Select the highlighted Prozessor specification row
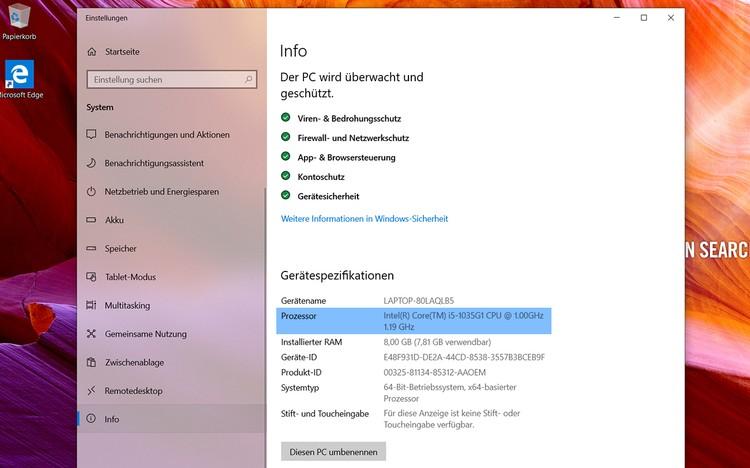Image resolution: width=750 pixels, height=468 pixels. (x=414, y=320)
